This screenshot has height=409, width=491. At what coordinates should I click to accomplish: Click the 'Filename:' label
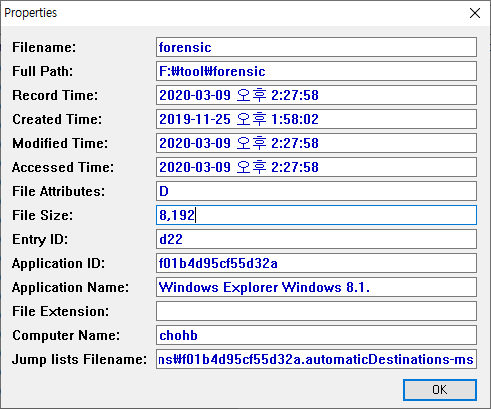44,47
